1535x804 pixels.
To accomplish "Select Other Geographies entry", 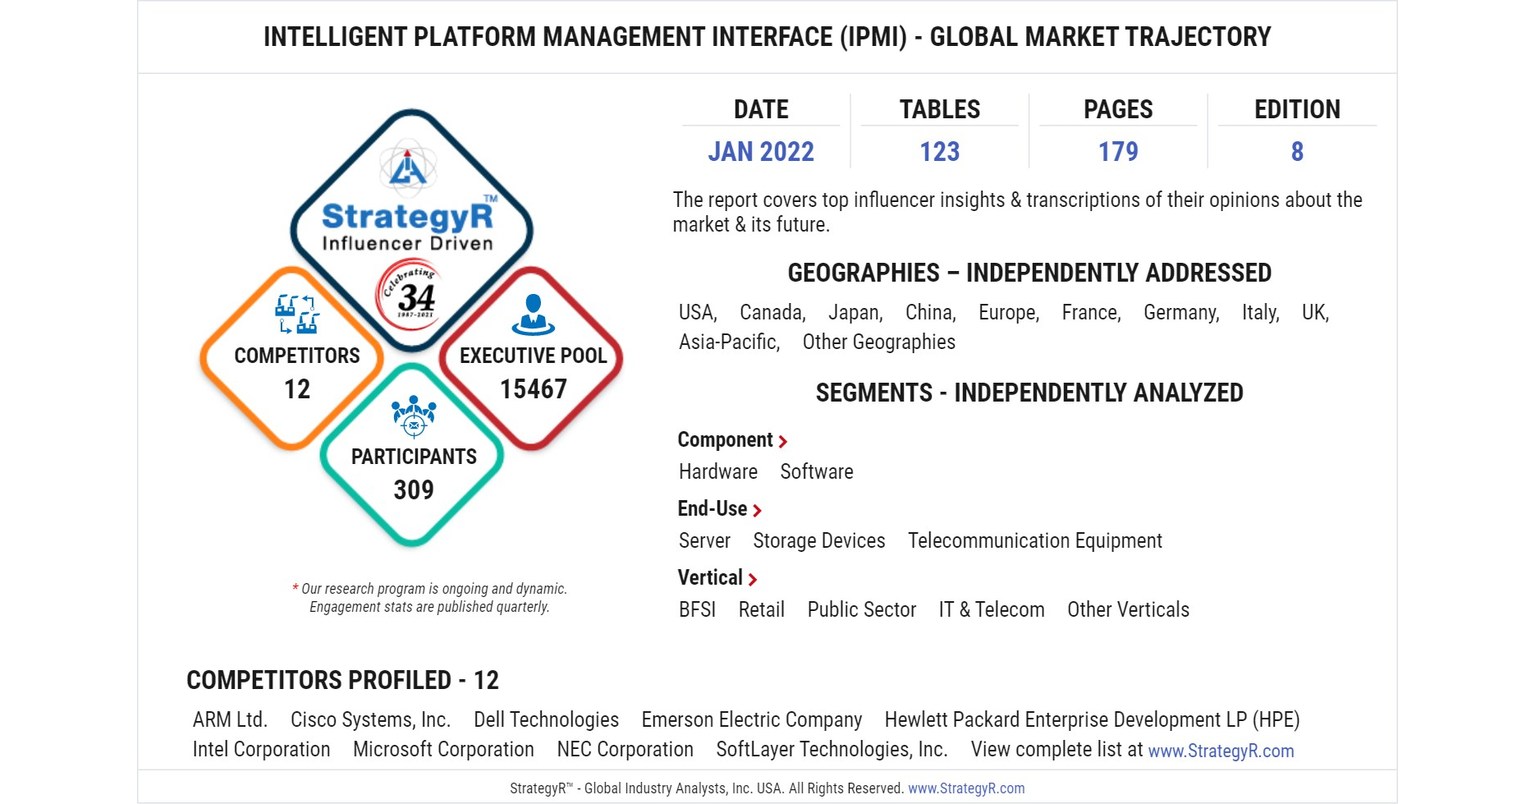I will (879, 342).
